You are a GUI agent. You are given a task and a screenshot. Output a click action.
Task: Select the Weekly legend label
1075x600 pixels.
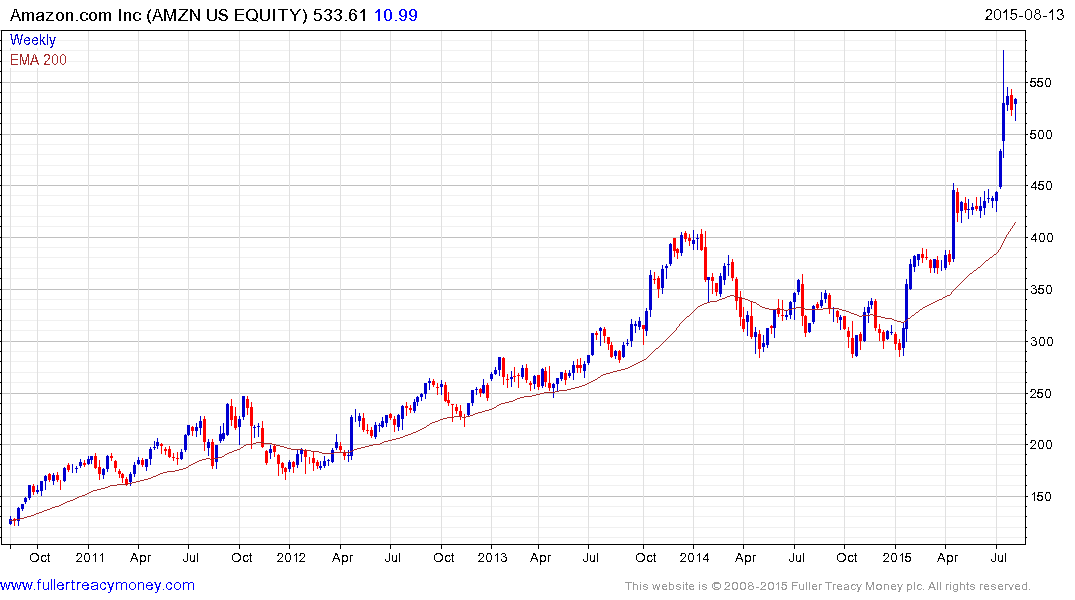pyautogui.click(x=33, y=40)
